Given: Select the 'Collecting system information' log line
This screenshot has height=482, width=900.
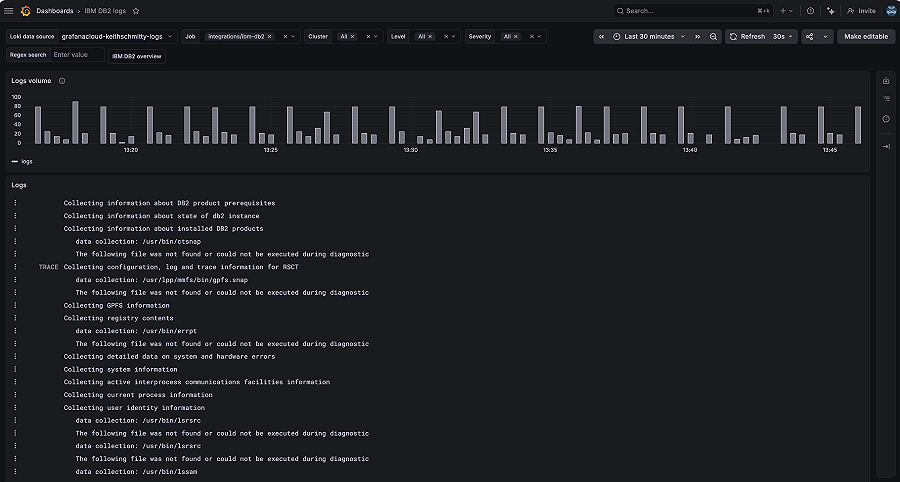Looking at the screenshot, I should tap(121, 370).
